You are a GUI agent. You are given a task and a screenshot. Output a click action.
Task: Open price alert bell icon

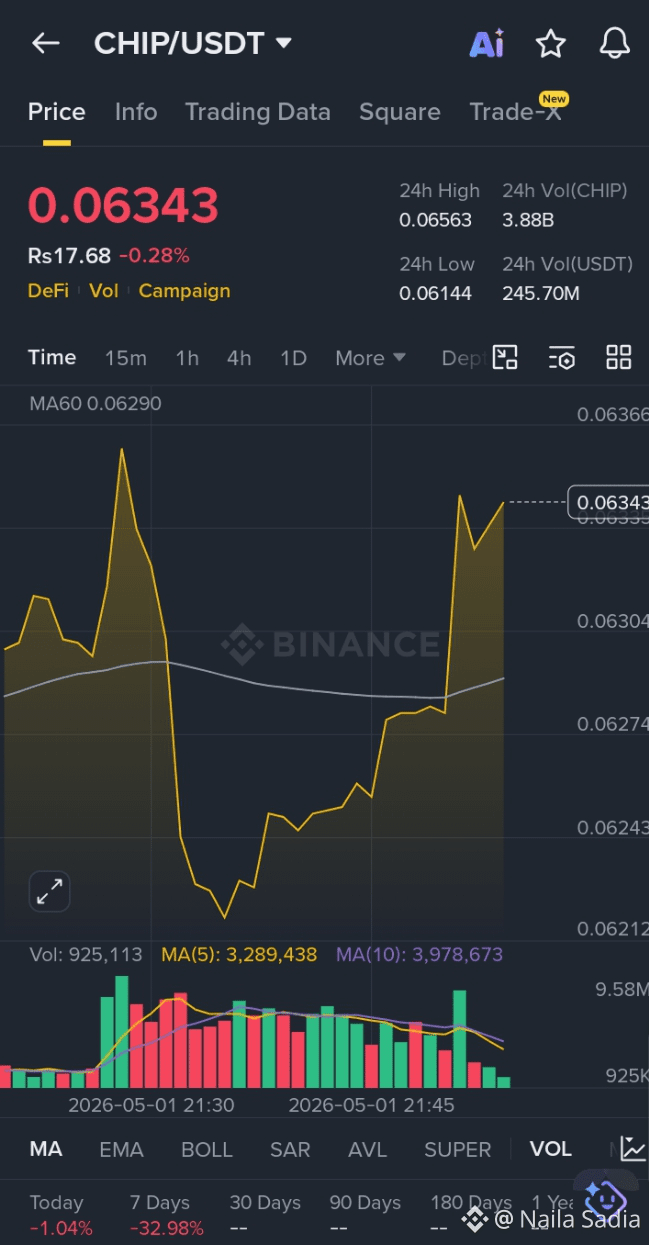pos(614,43)
